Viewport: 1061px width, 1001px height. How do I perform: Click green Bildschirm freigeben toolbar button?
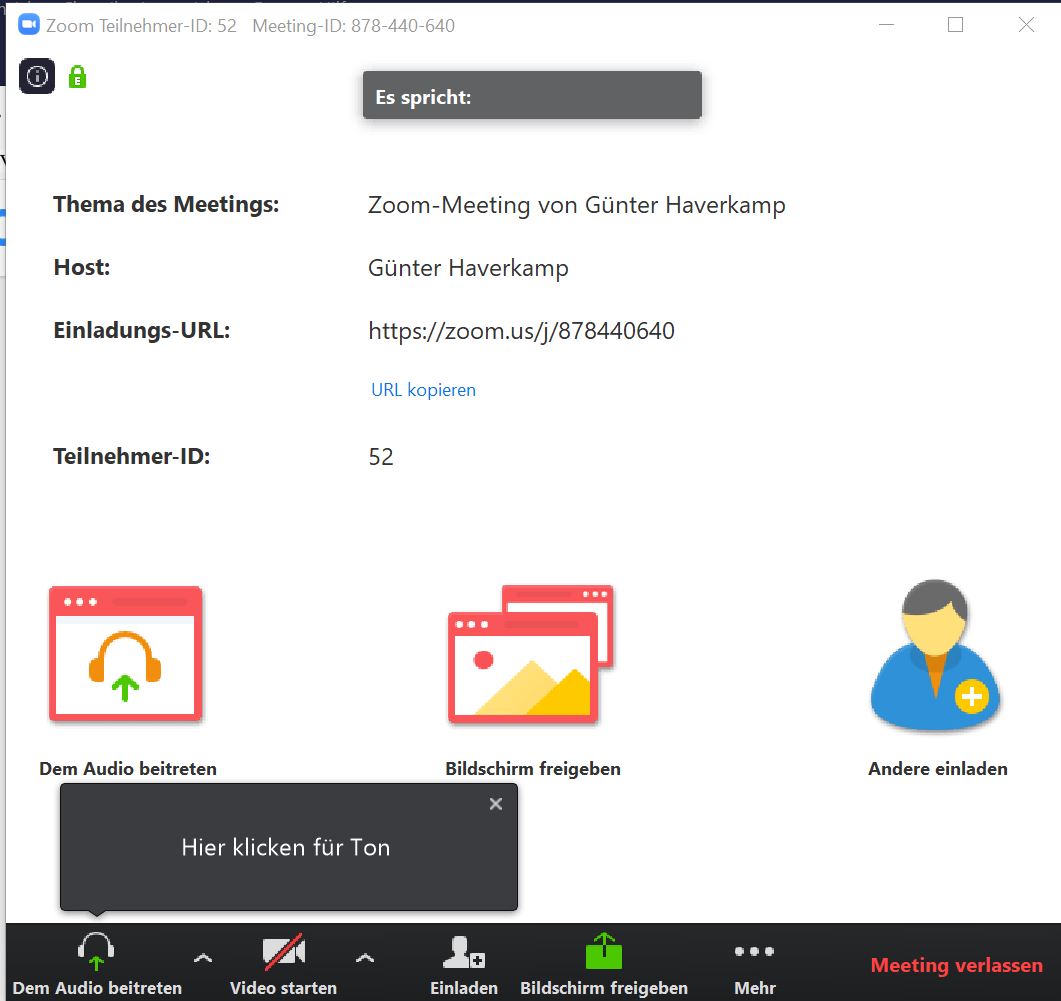click(604, 964)
